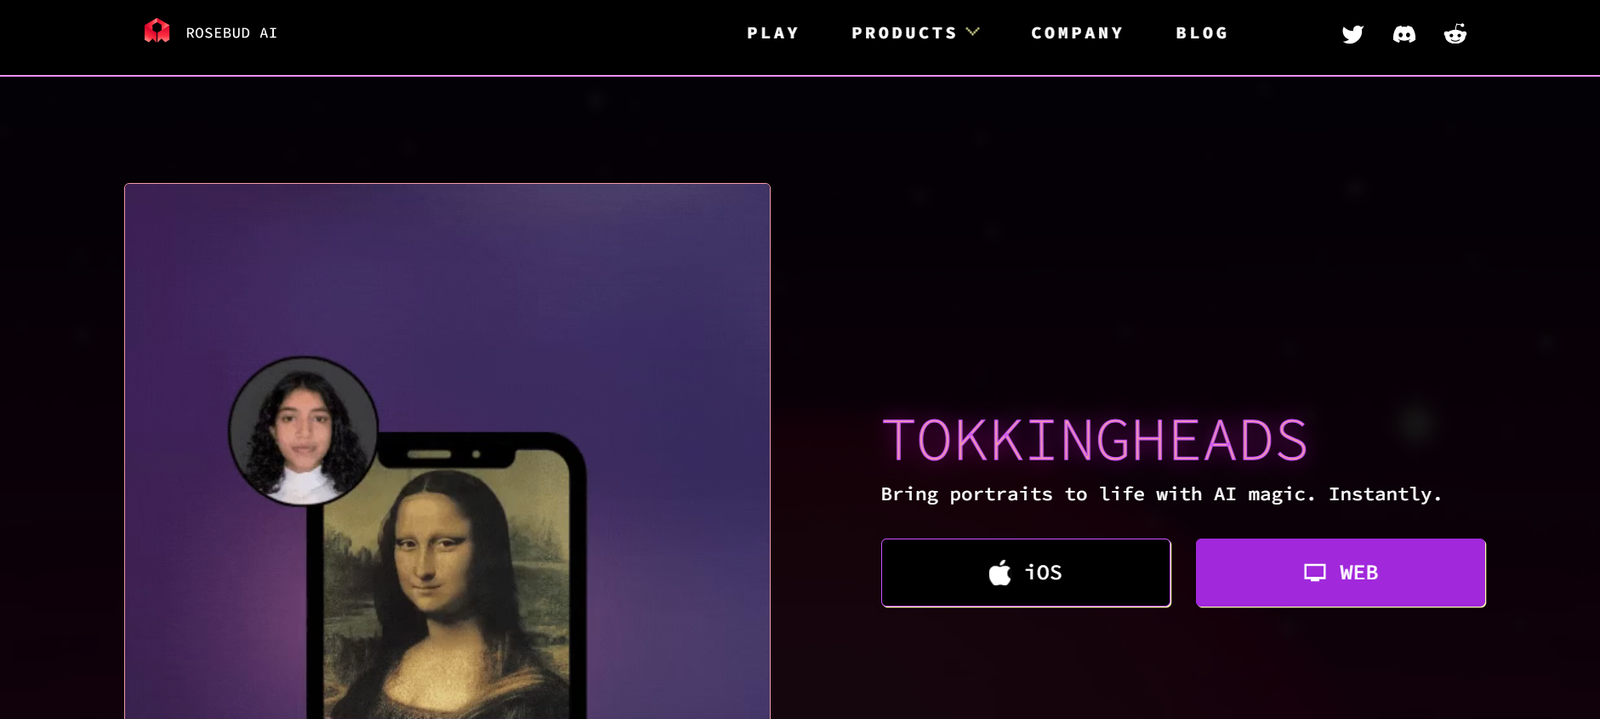Click the red Rosebud logo icon
Screen dimensions: 1600x719
tap(157, 31)
